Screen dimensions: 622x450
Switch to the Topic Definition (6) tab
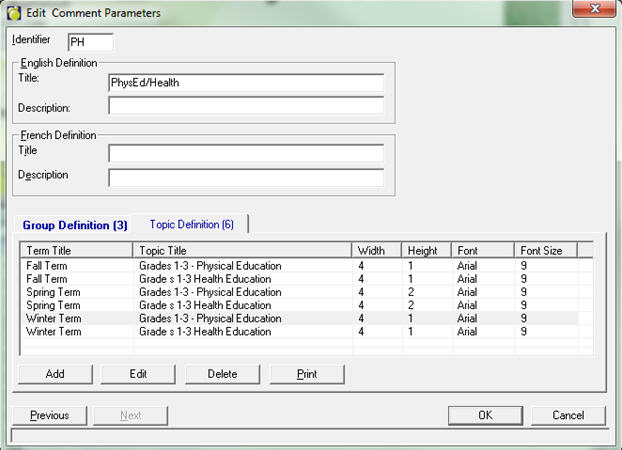(x=191, y=225)
